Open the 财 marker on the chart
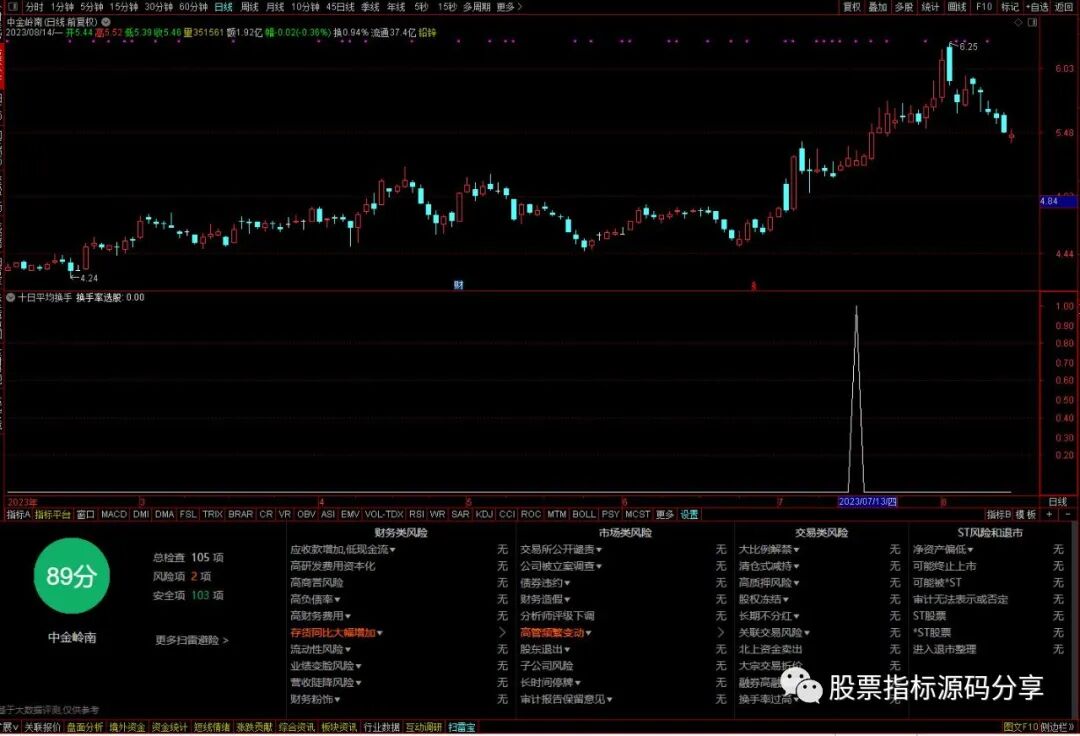The width and height of the screenshot is (1080, 736). 459,284
